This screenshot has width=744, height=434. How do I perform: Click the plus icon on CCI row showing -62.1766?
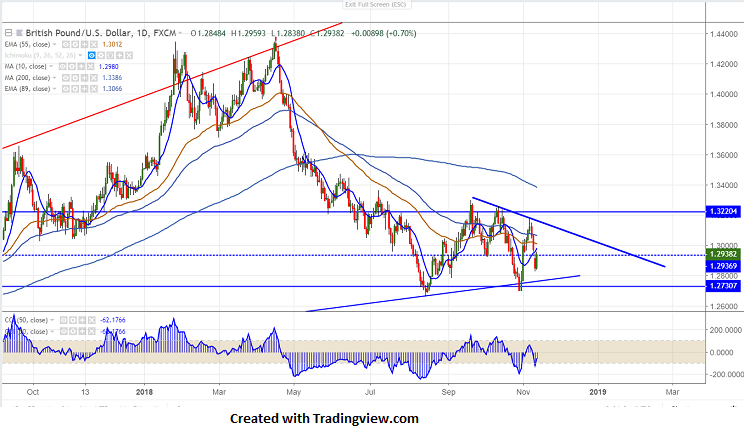pyautogui.click(x=82, y=320)
